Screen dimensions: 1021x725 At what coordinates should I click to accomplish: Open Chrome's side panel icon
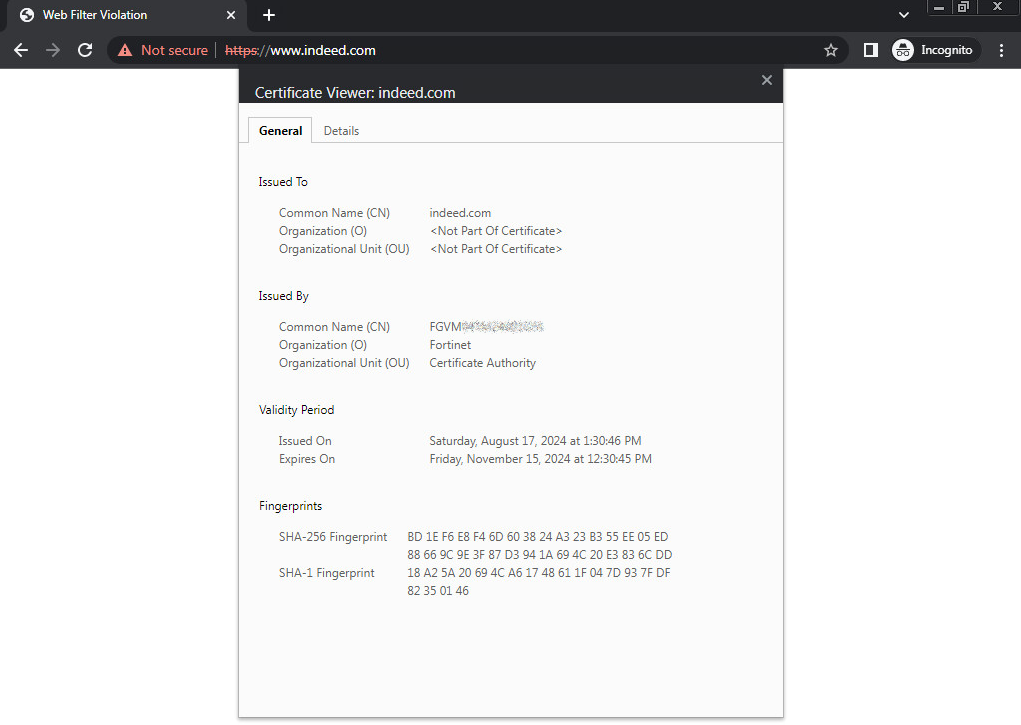pos(869,49)
